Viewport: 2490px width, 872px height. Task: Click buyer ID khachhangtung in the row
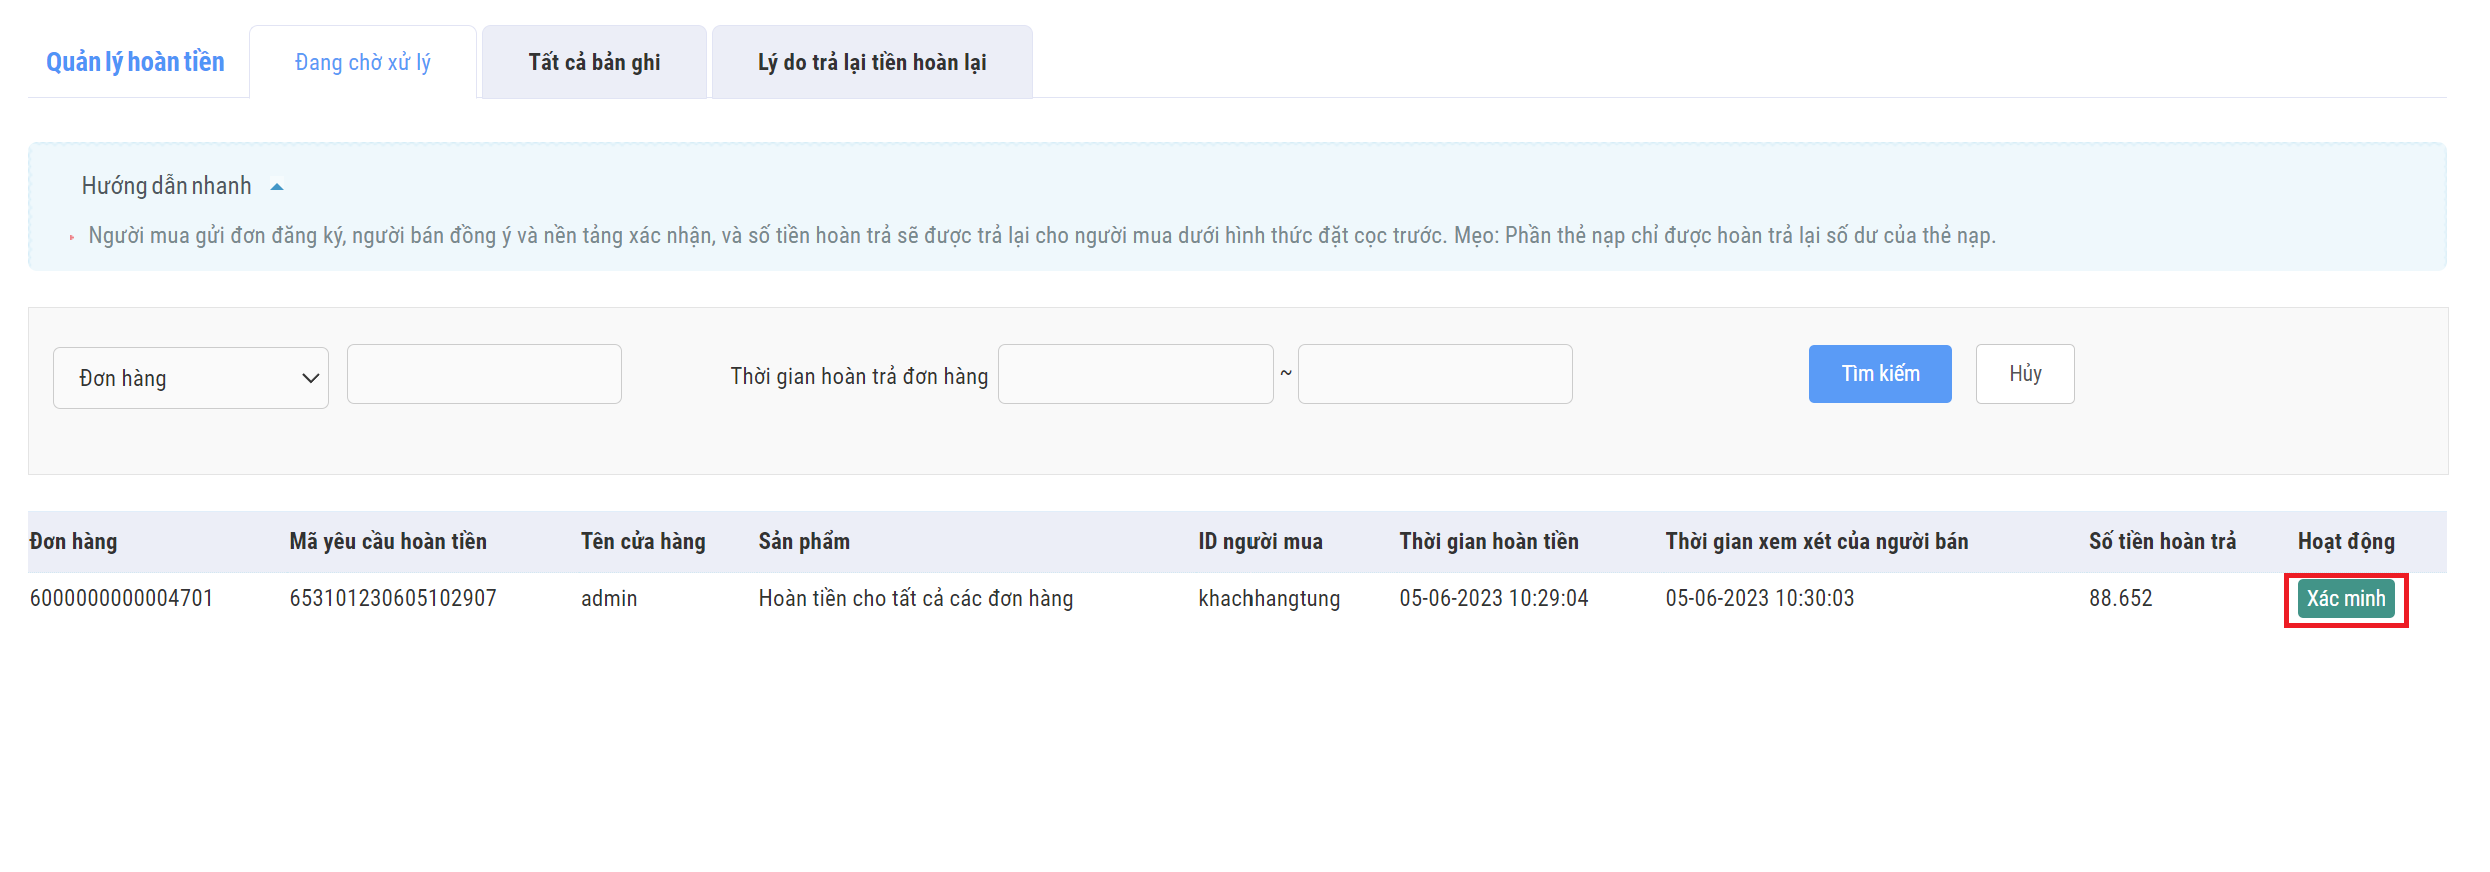pyautogui.click(x=1269, y=598)
